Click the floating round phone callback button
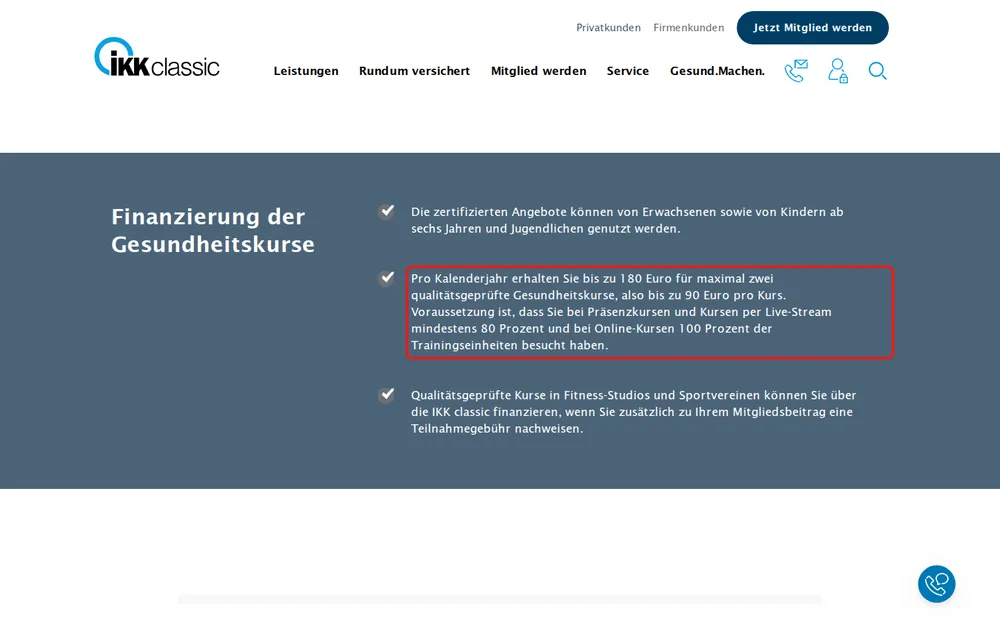Image resolution: width=1000 pixels, height=625 pixels. (936, 584)
